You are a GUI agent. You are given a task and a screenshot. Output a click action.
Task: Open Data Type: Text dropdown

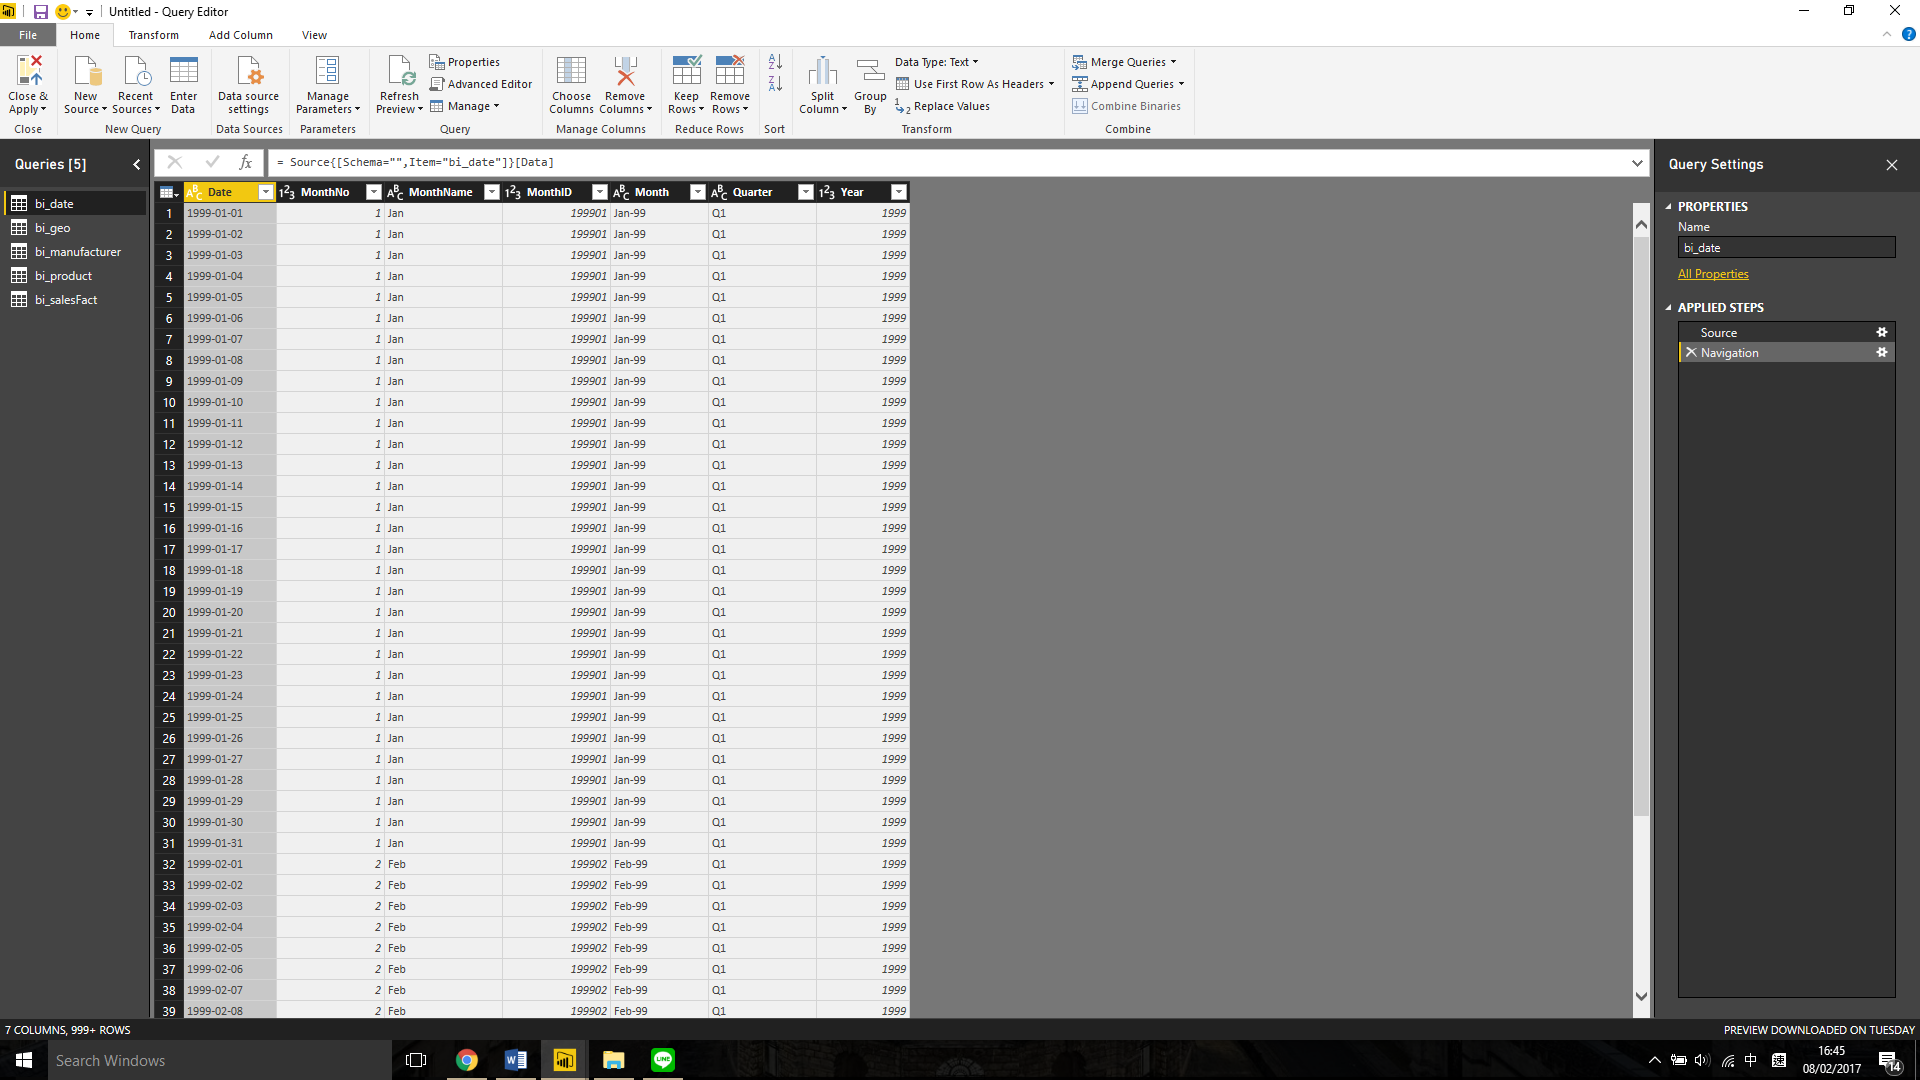[937, 62]
